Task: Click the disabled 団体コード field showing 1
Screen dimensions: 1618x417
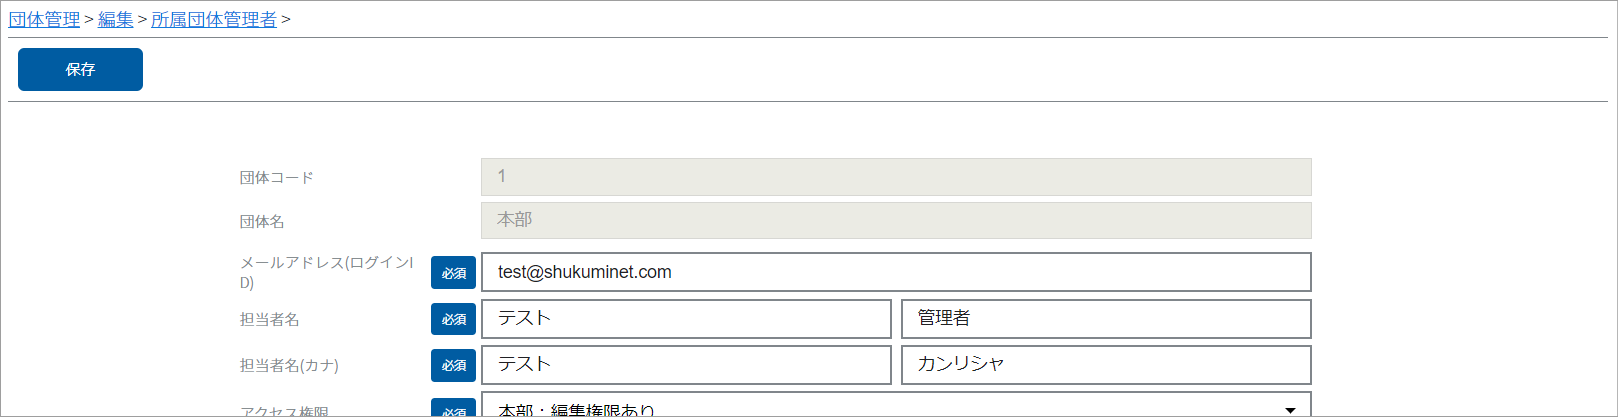Action: coord(896,177)
